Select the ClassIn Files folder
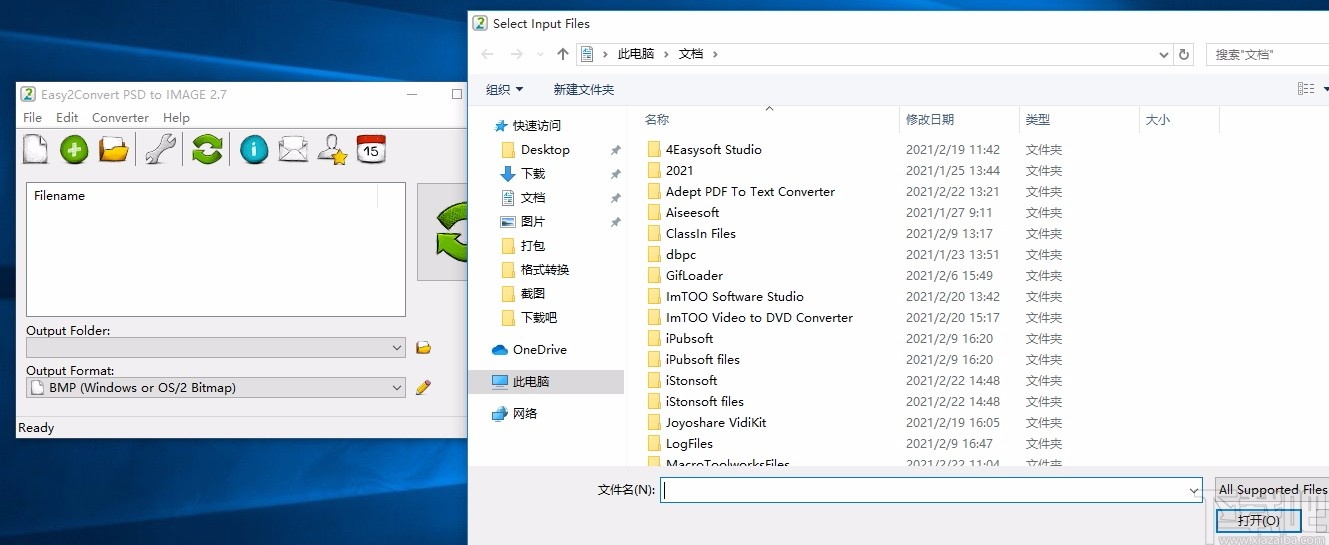This screenshot has width=1329, height=545. [701, 234]
